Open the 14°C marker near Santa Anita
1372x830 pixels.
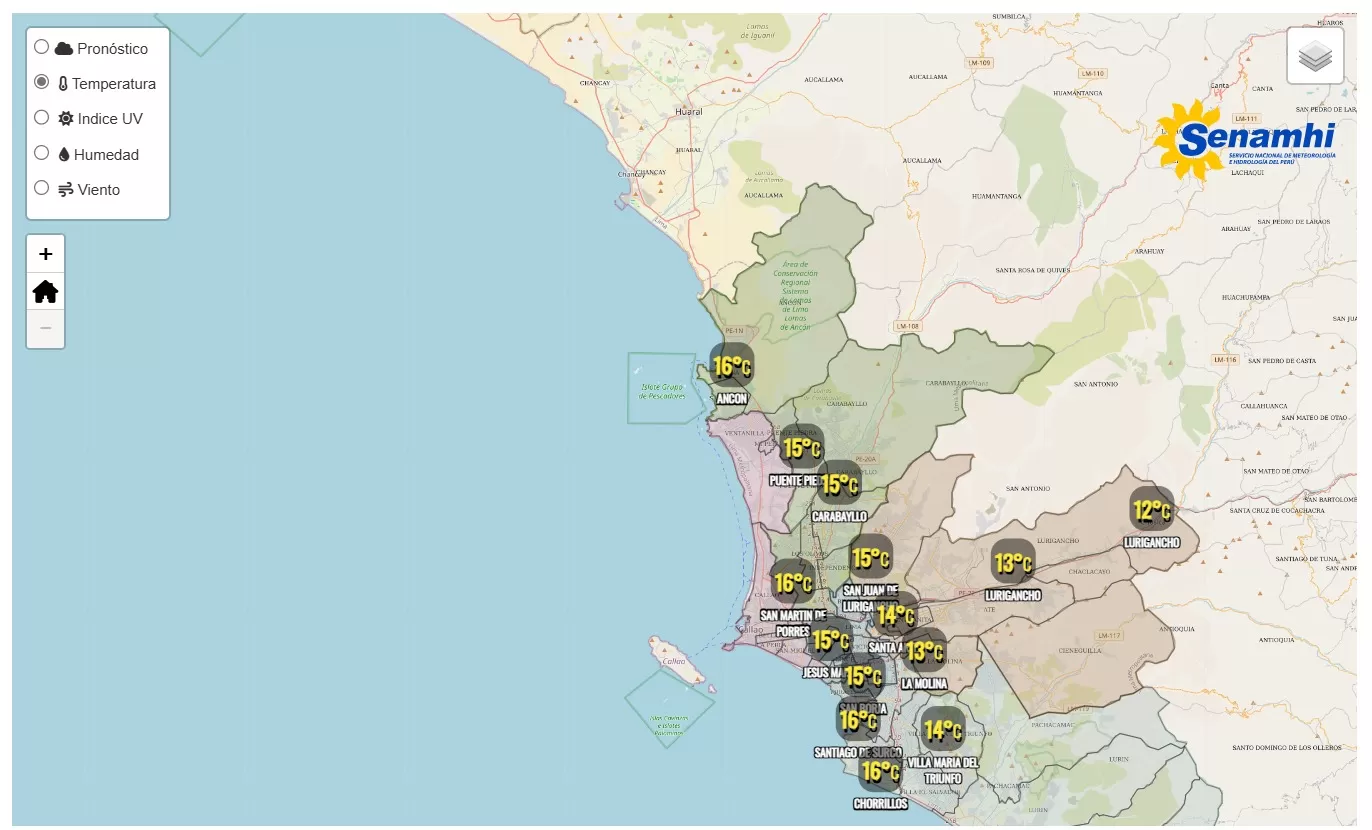pyautogui.click(x=896, y=615)
